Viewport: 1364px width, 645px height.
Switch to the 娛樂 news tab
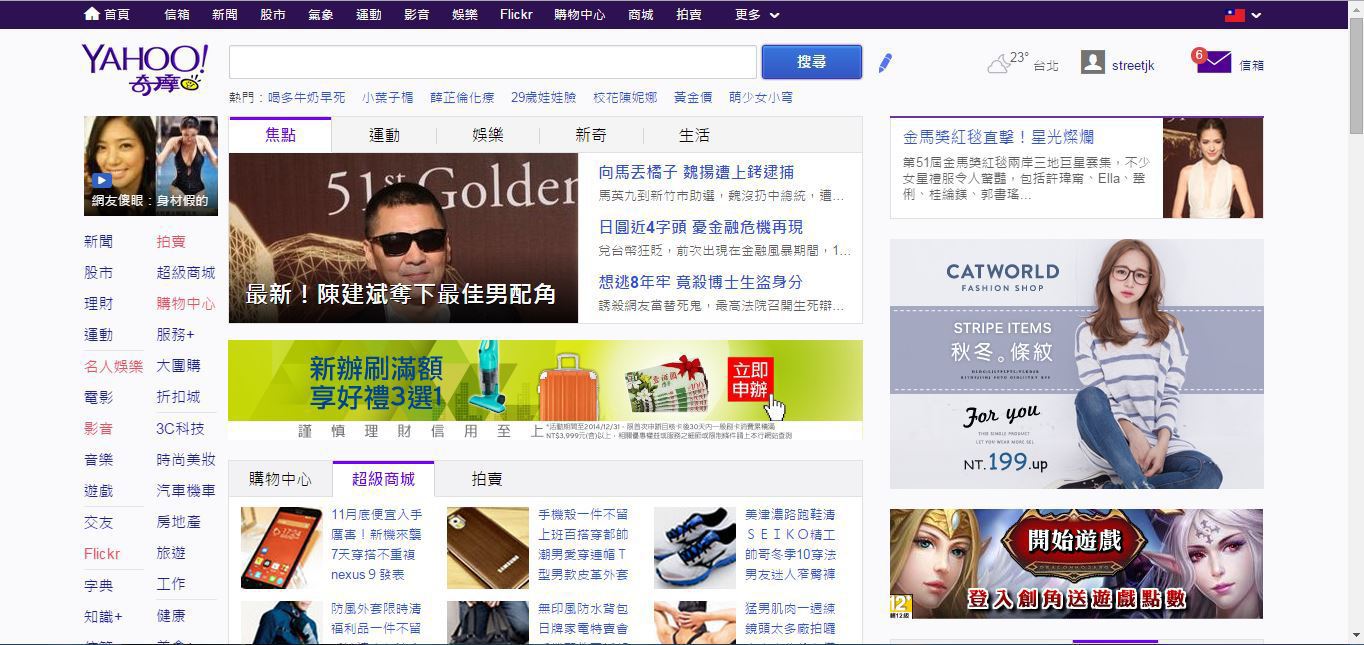(488, 135)
